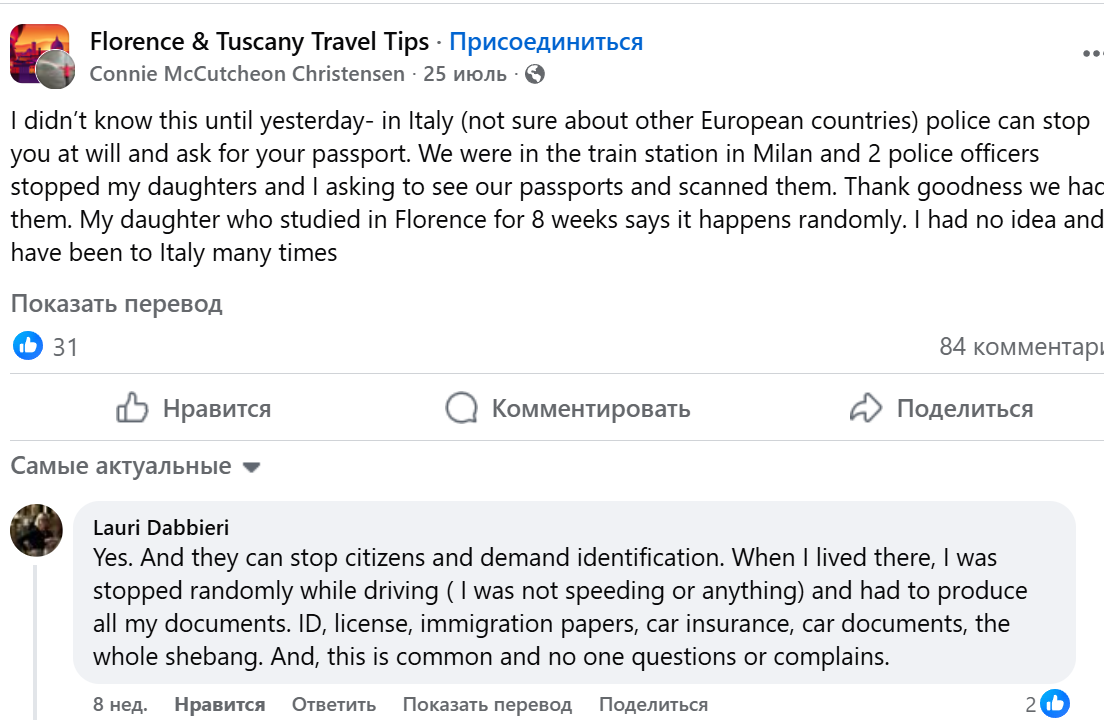Like Lauri Dabbieri's comment

tap(219, 704)
